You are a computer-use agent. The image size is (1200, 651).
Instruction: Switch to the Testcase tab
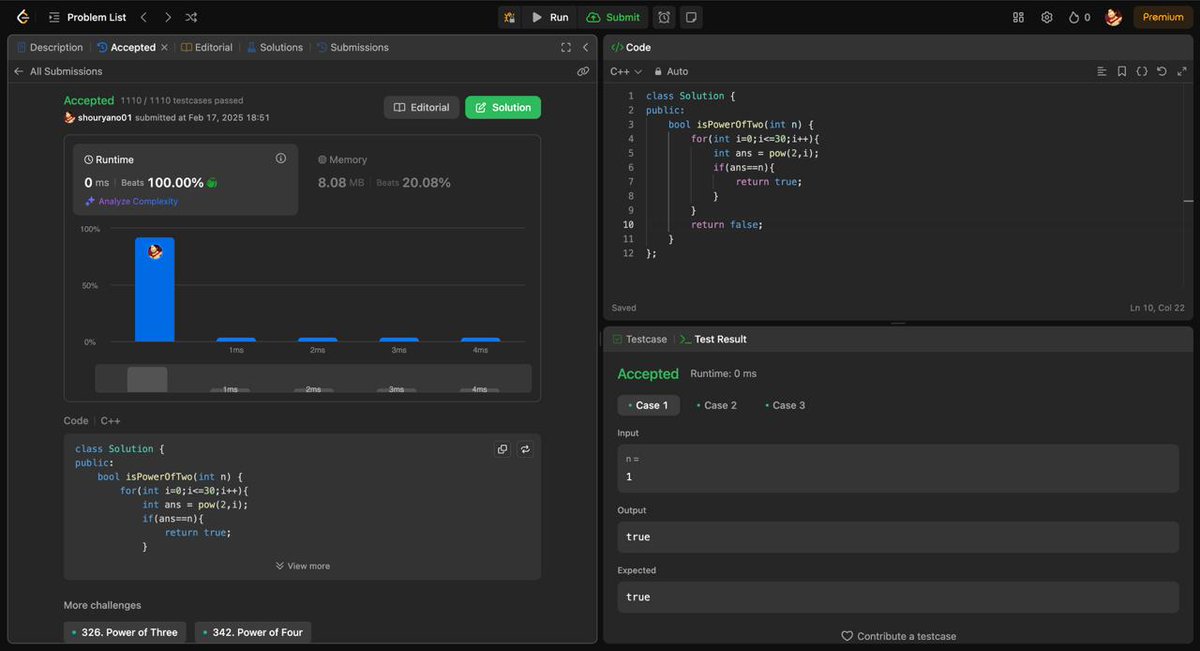639,339
